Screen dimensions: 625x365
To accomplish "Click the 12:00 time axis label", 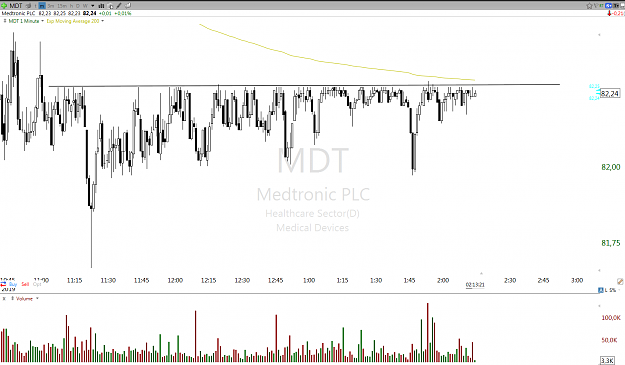I will coord(175,280).
